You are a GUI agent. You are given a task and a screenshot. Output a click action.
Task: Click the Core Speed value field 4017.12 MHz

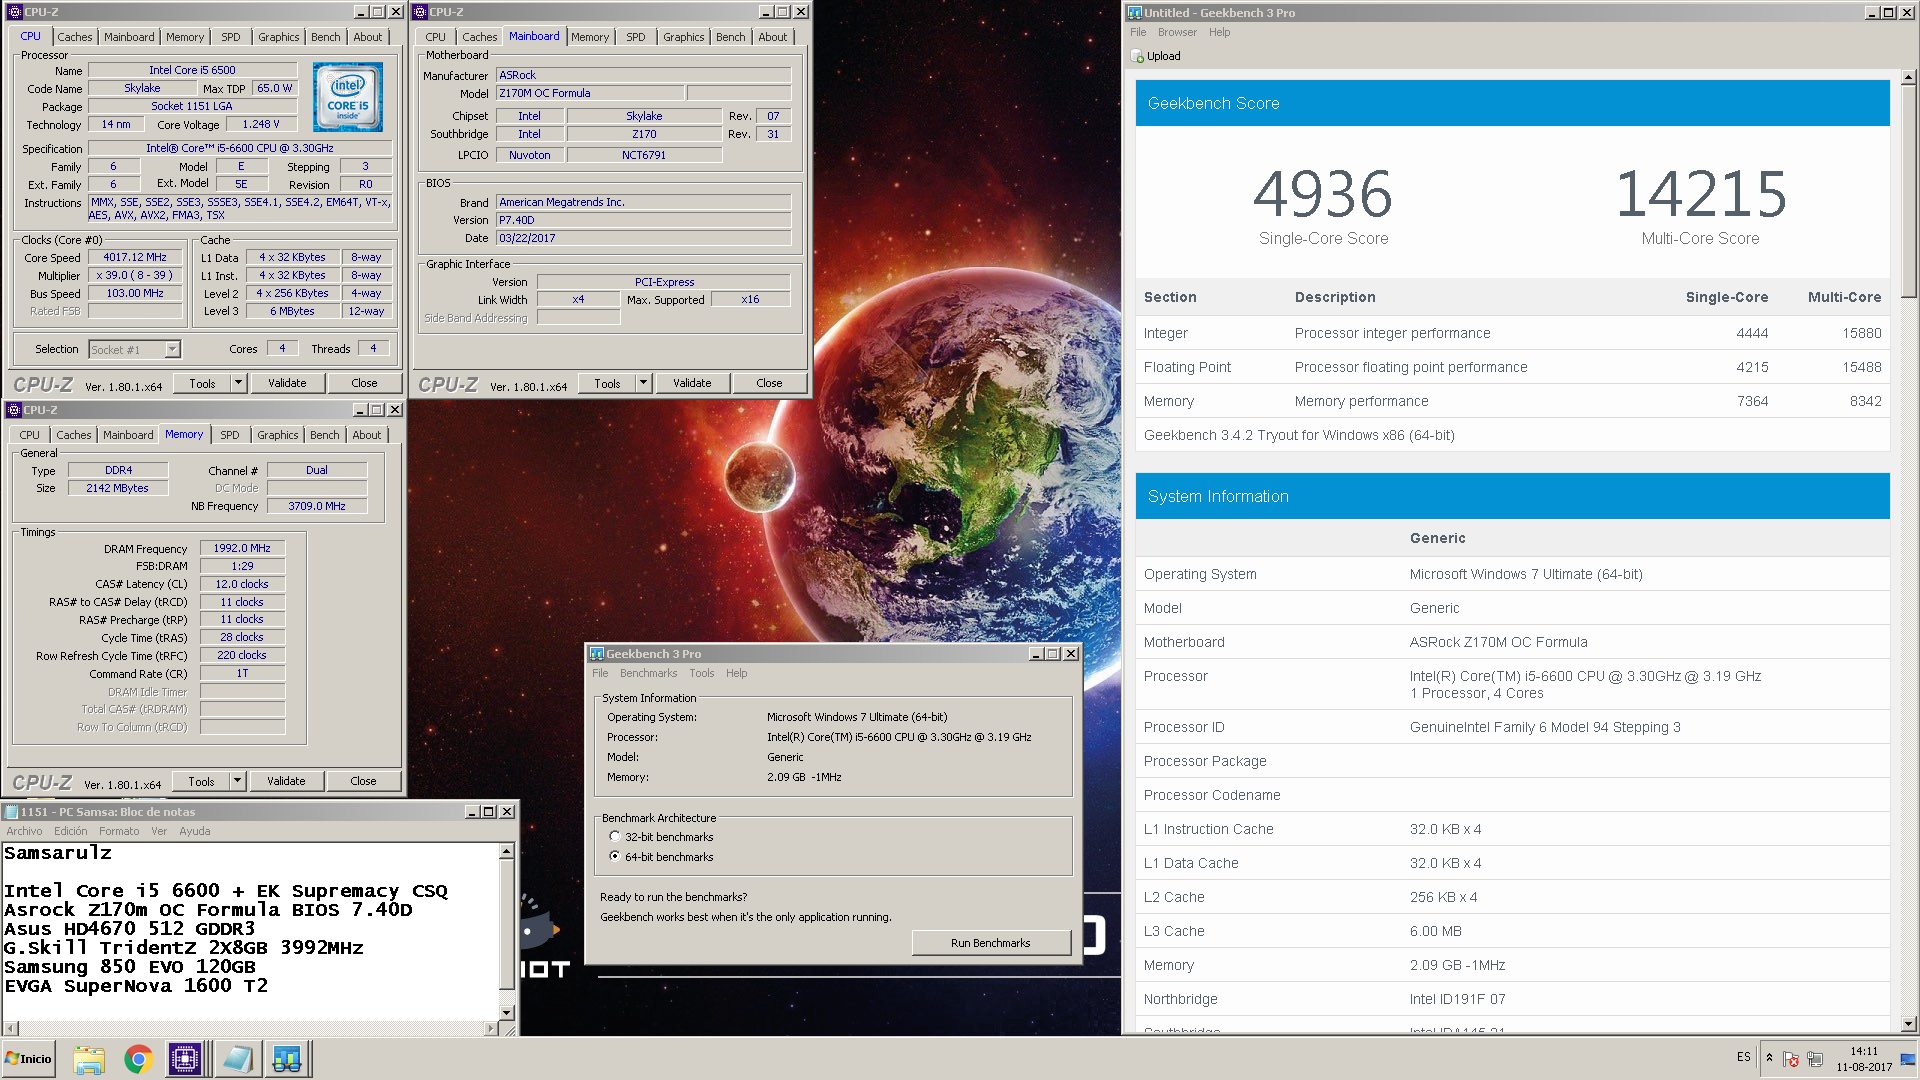coord(135,257)
